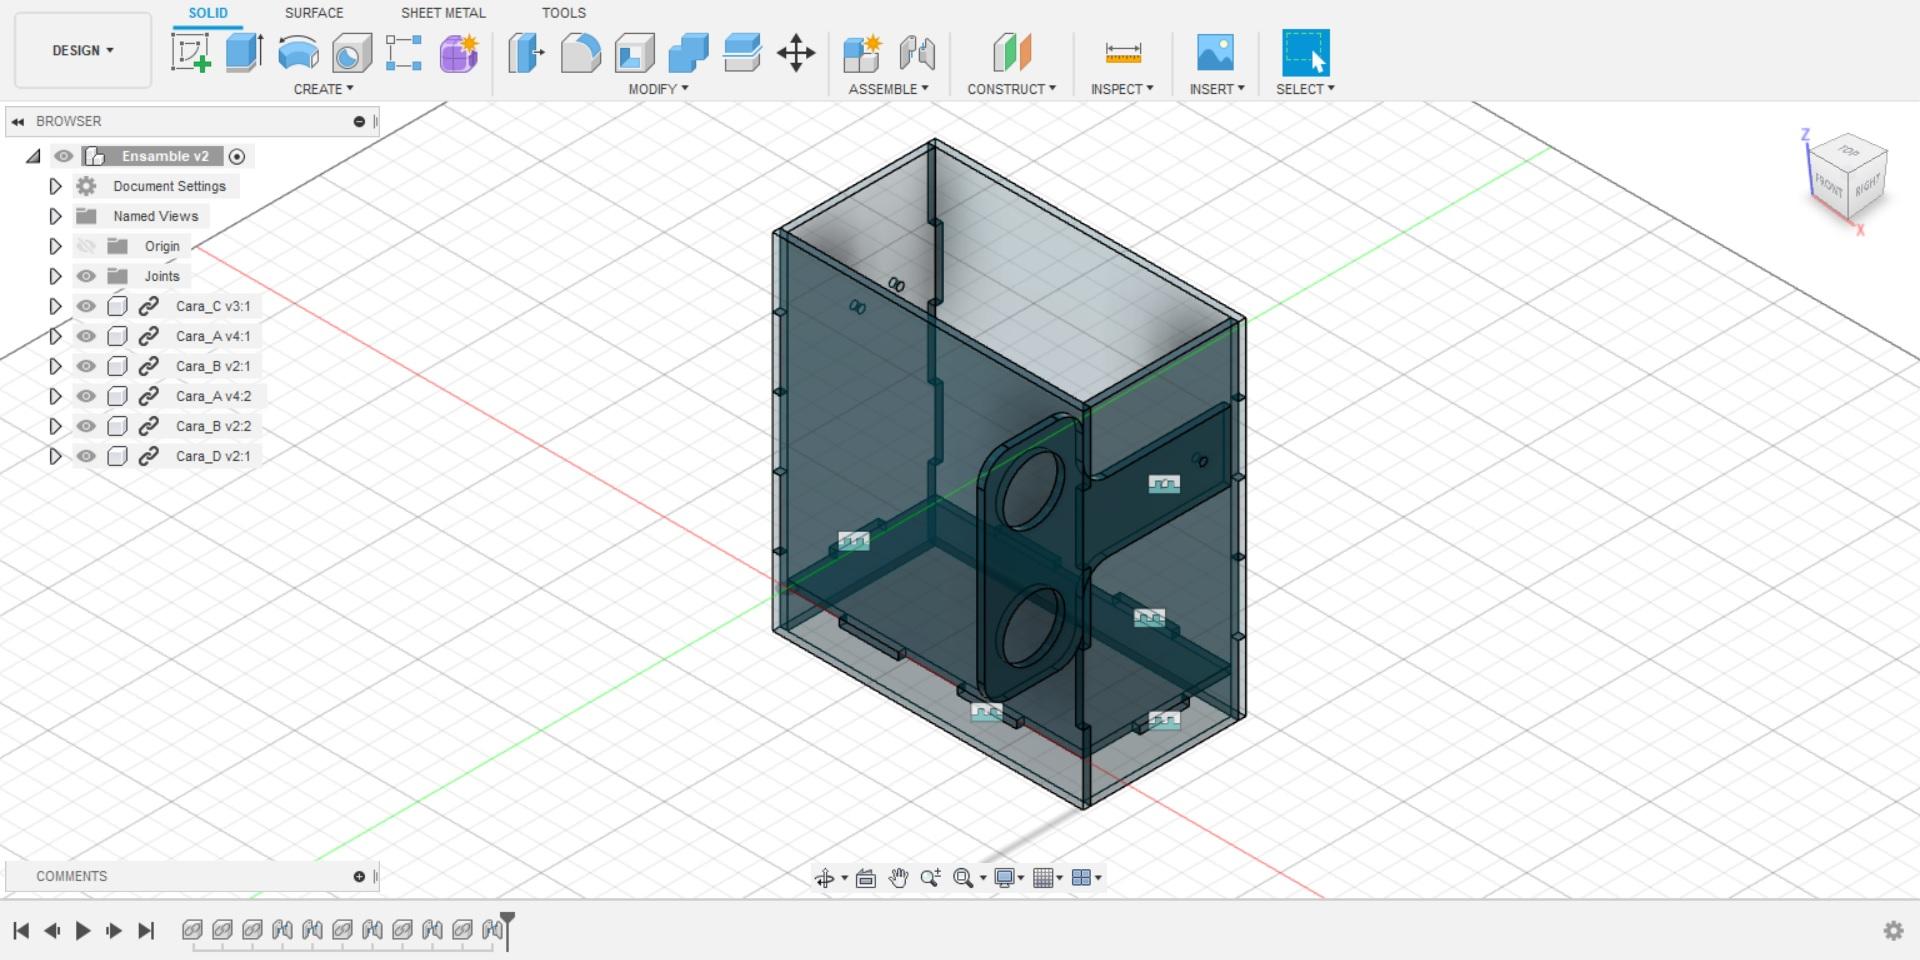Screen dimensions: 1920x960
Task: Open the Measure tool
Action: pyautogui.click(x=1123, y=52)
